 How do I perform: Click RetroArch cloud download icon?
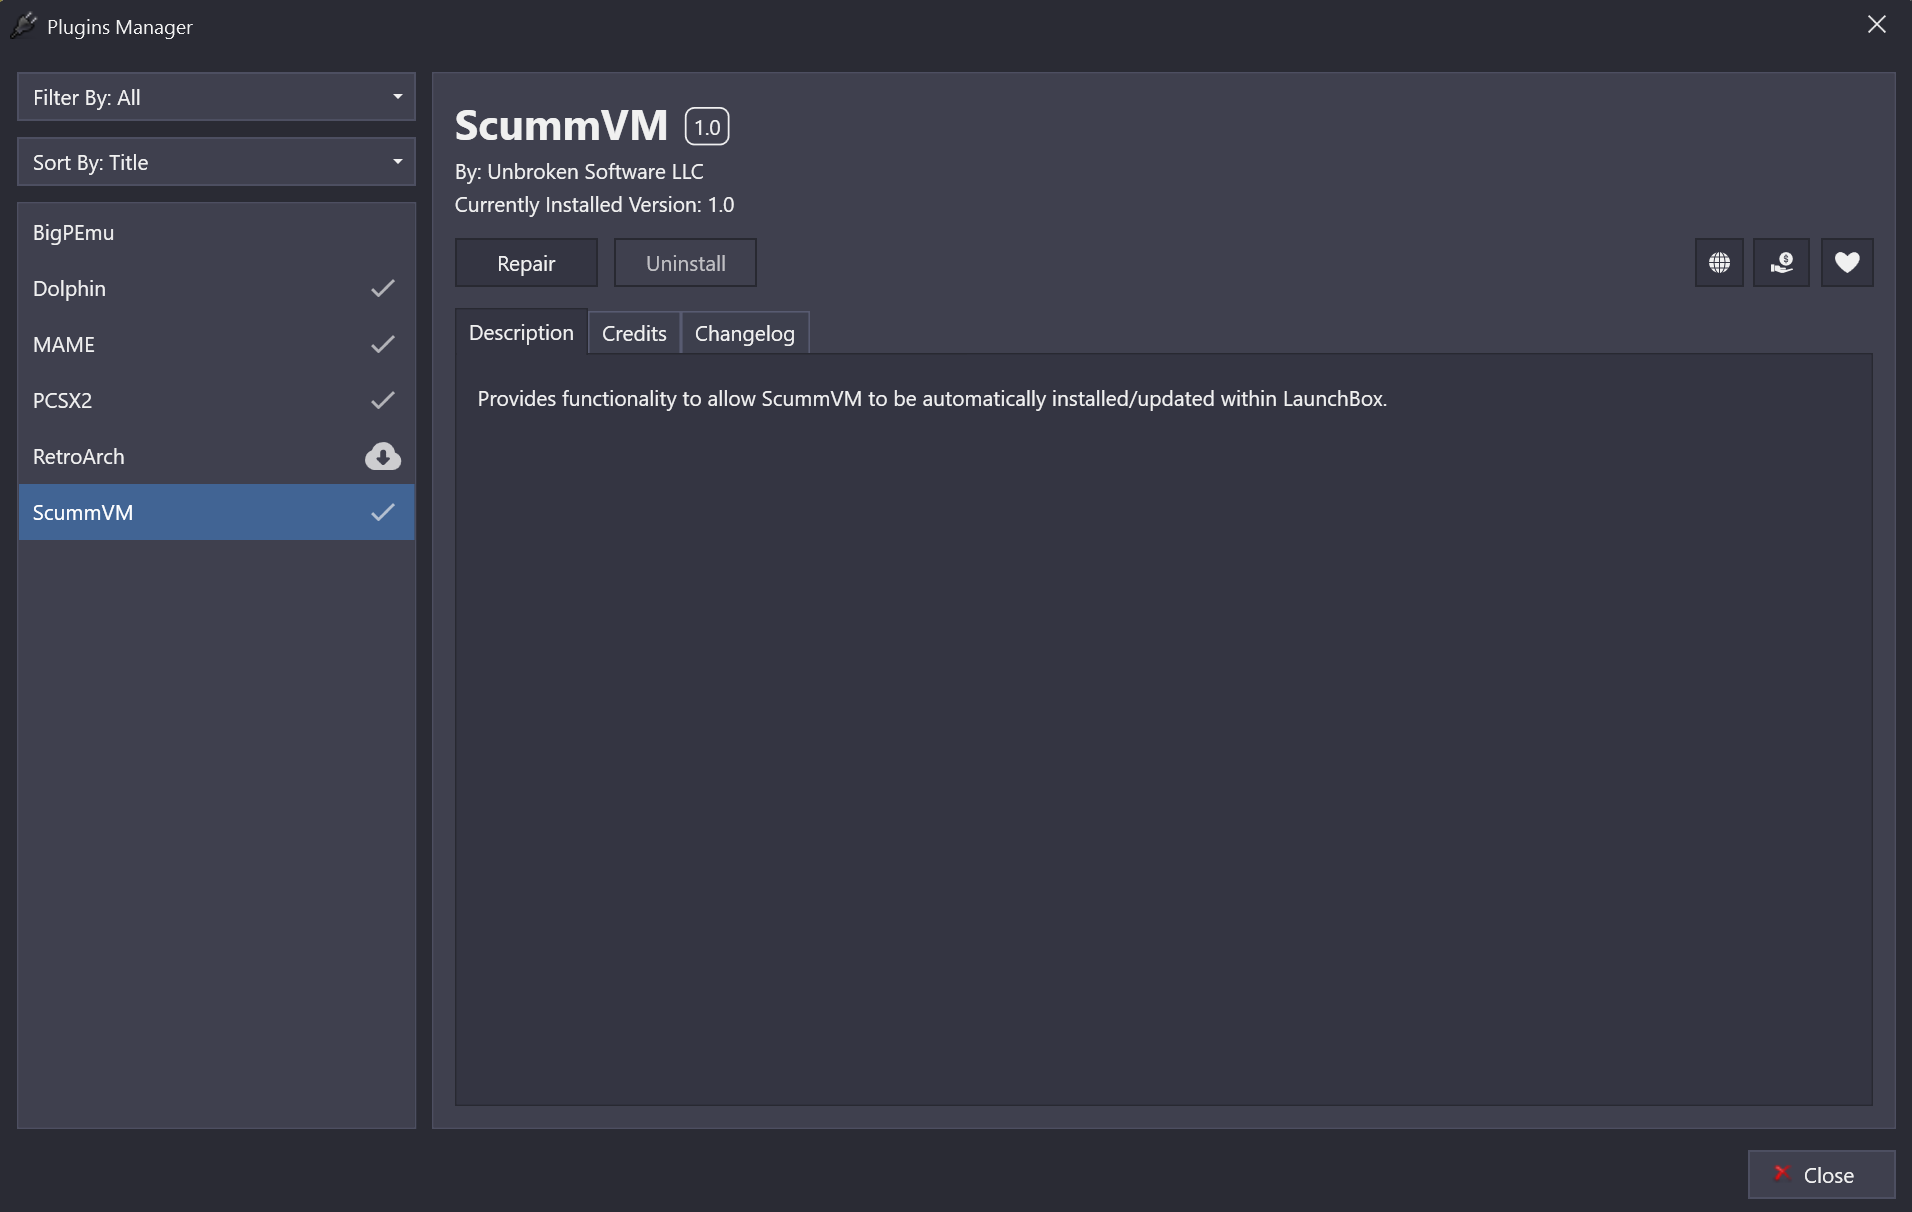point(383,456)
